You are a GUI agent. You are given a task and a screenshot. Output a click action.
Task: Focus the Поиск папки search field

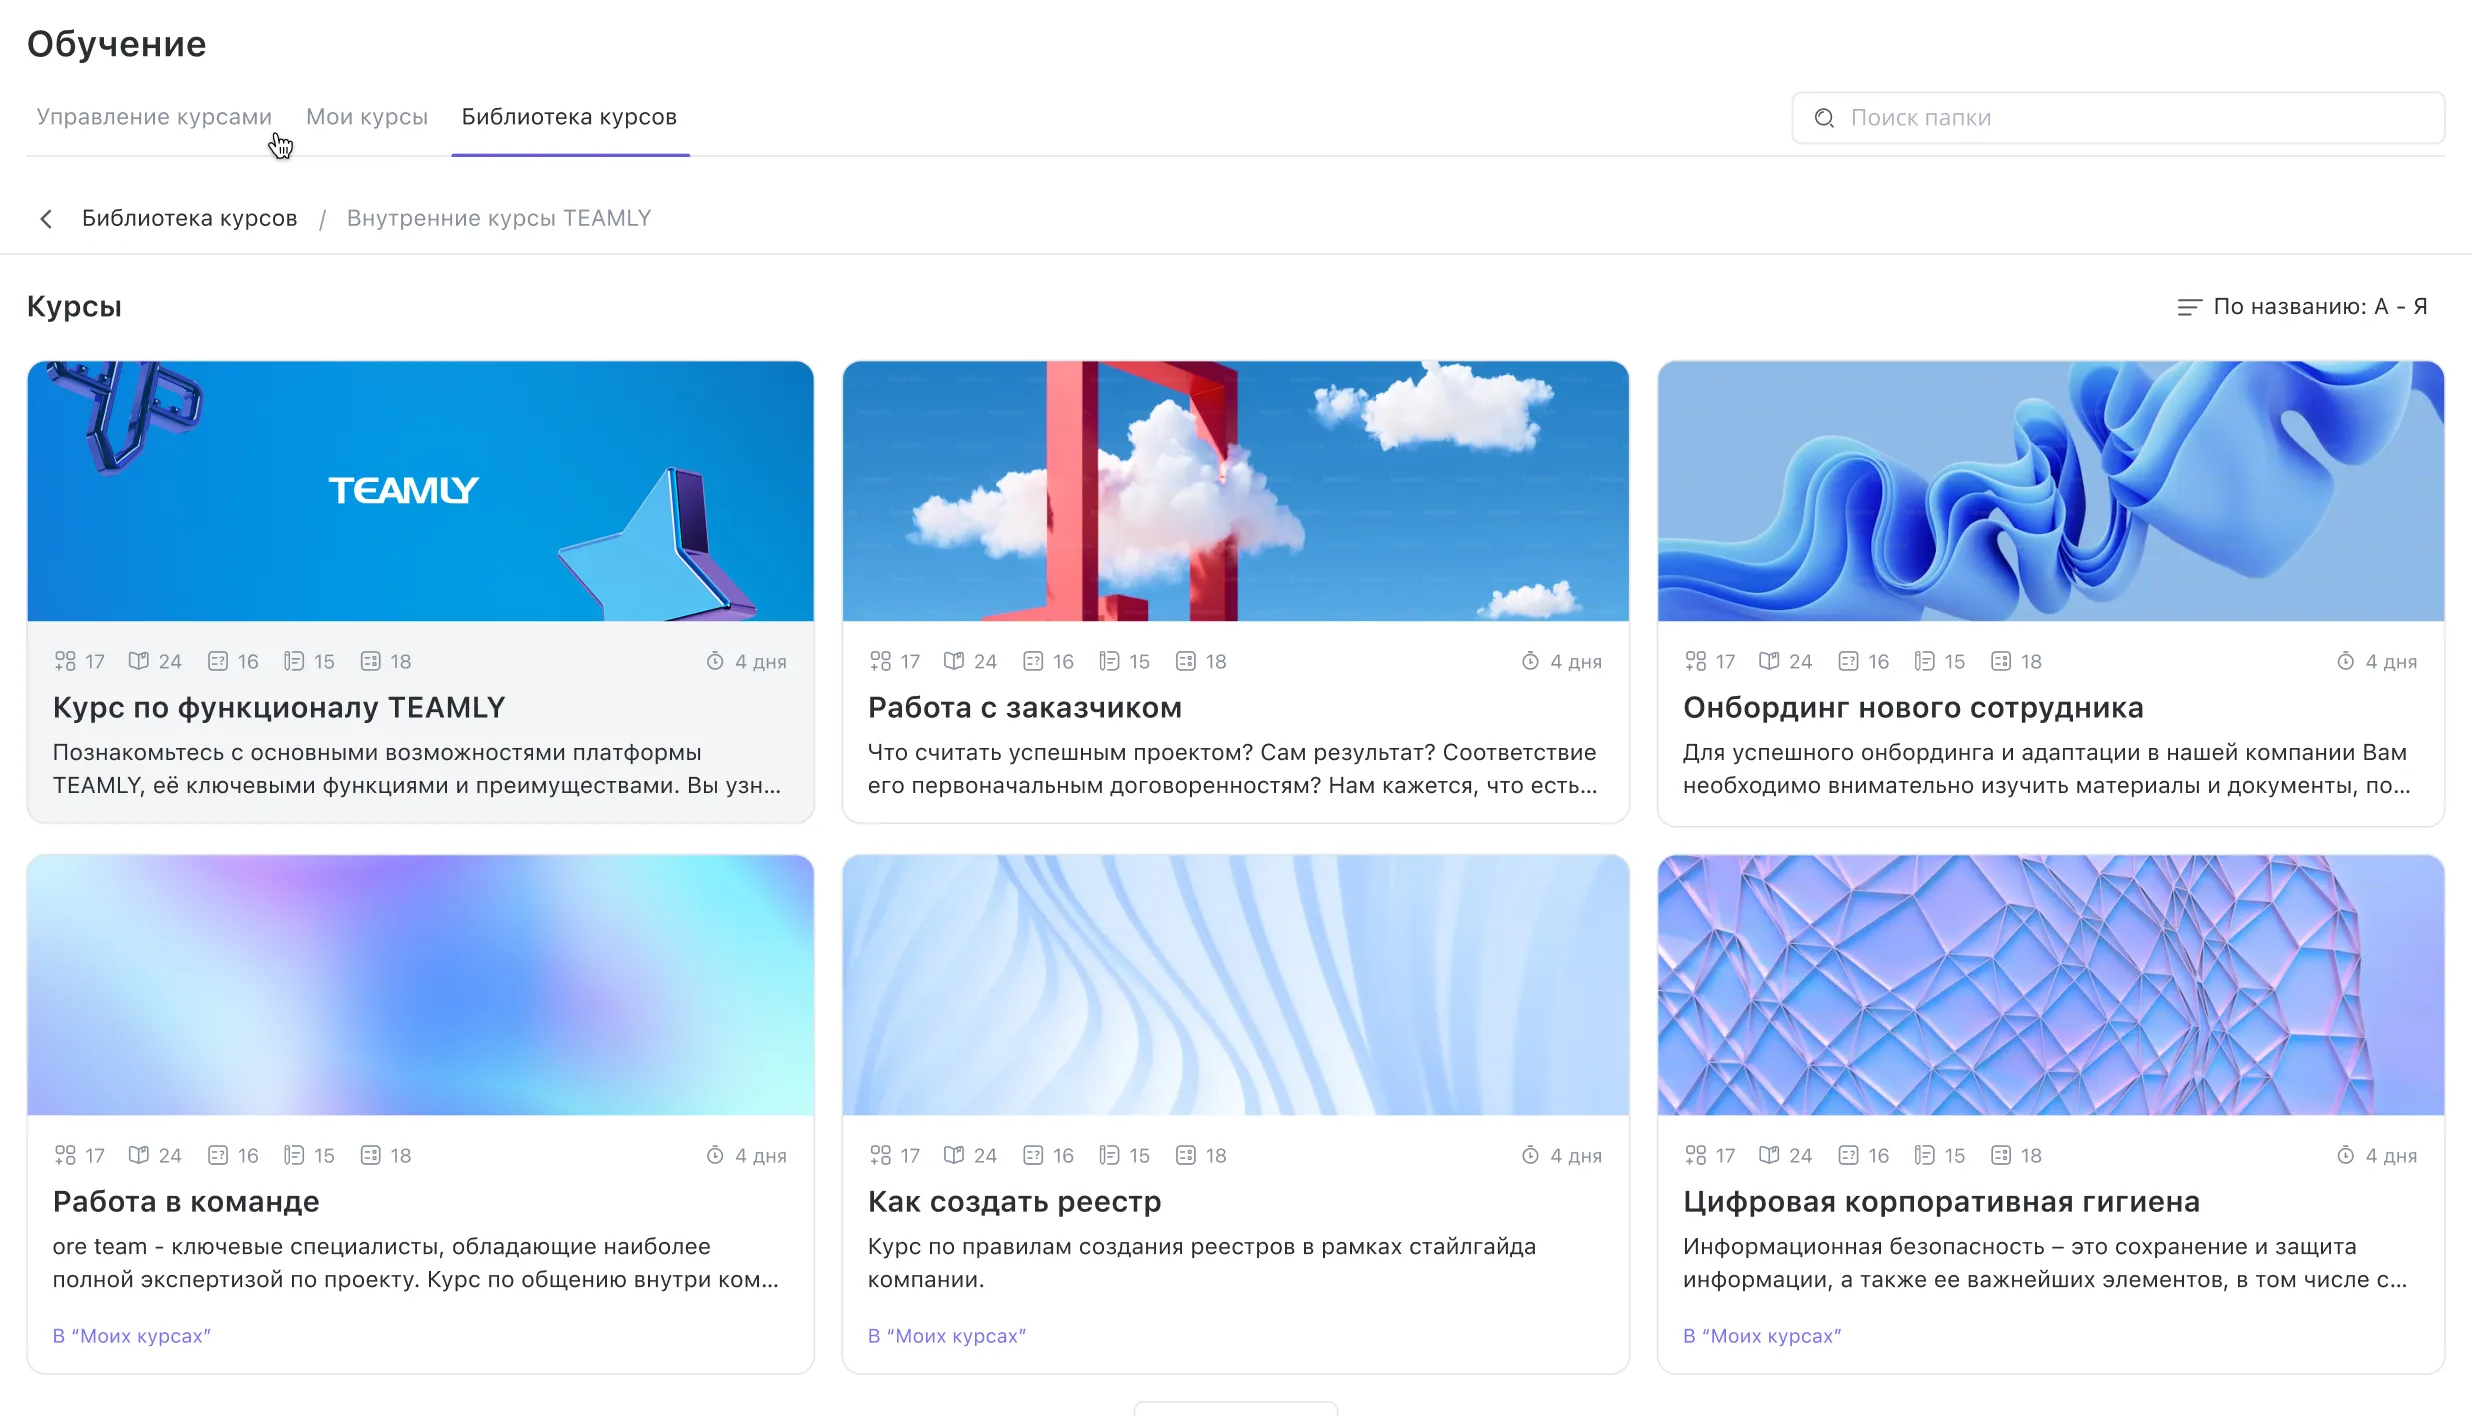2130,118
